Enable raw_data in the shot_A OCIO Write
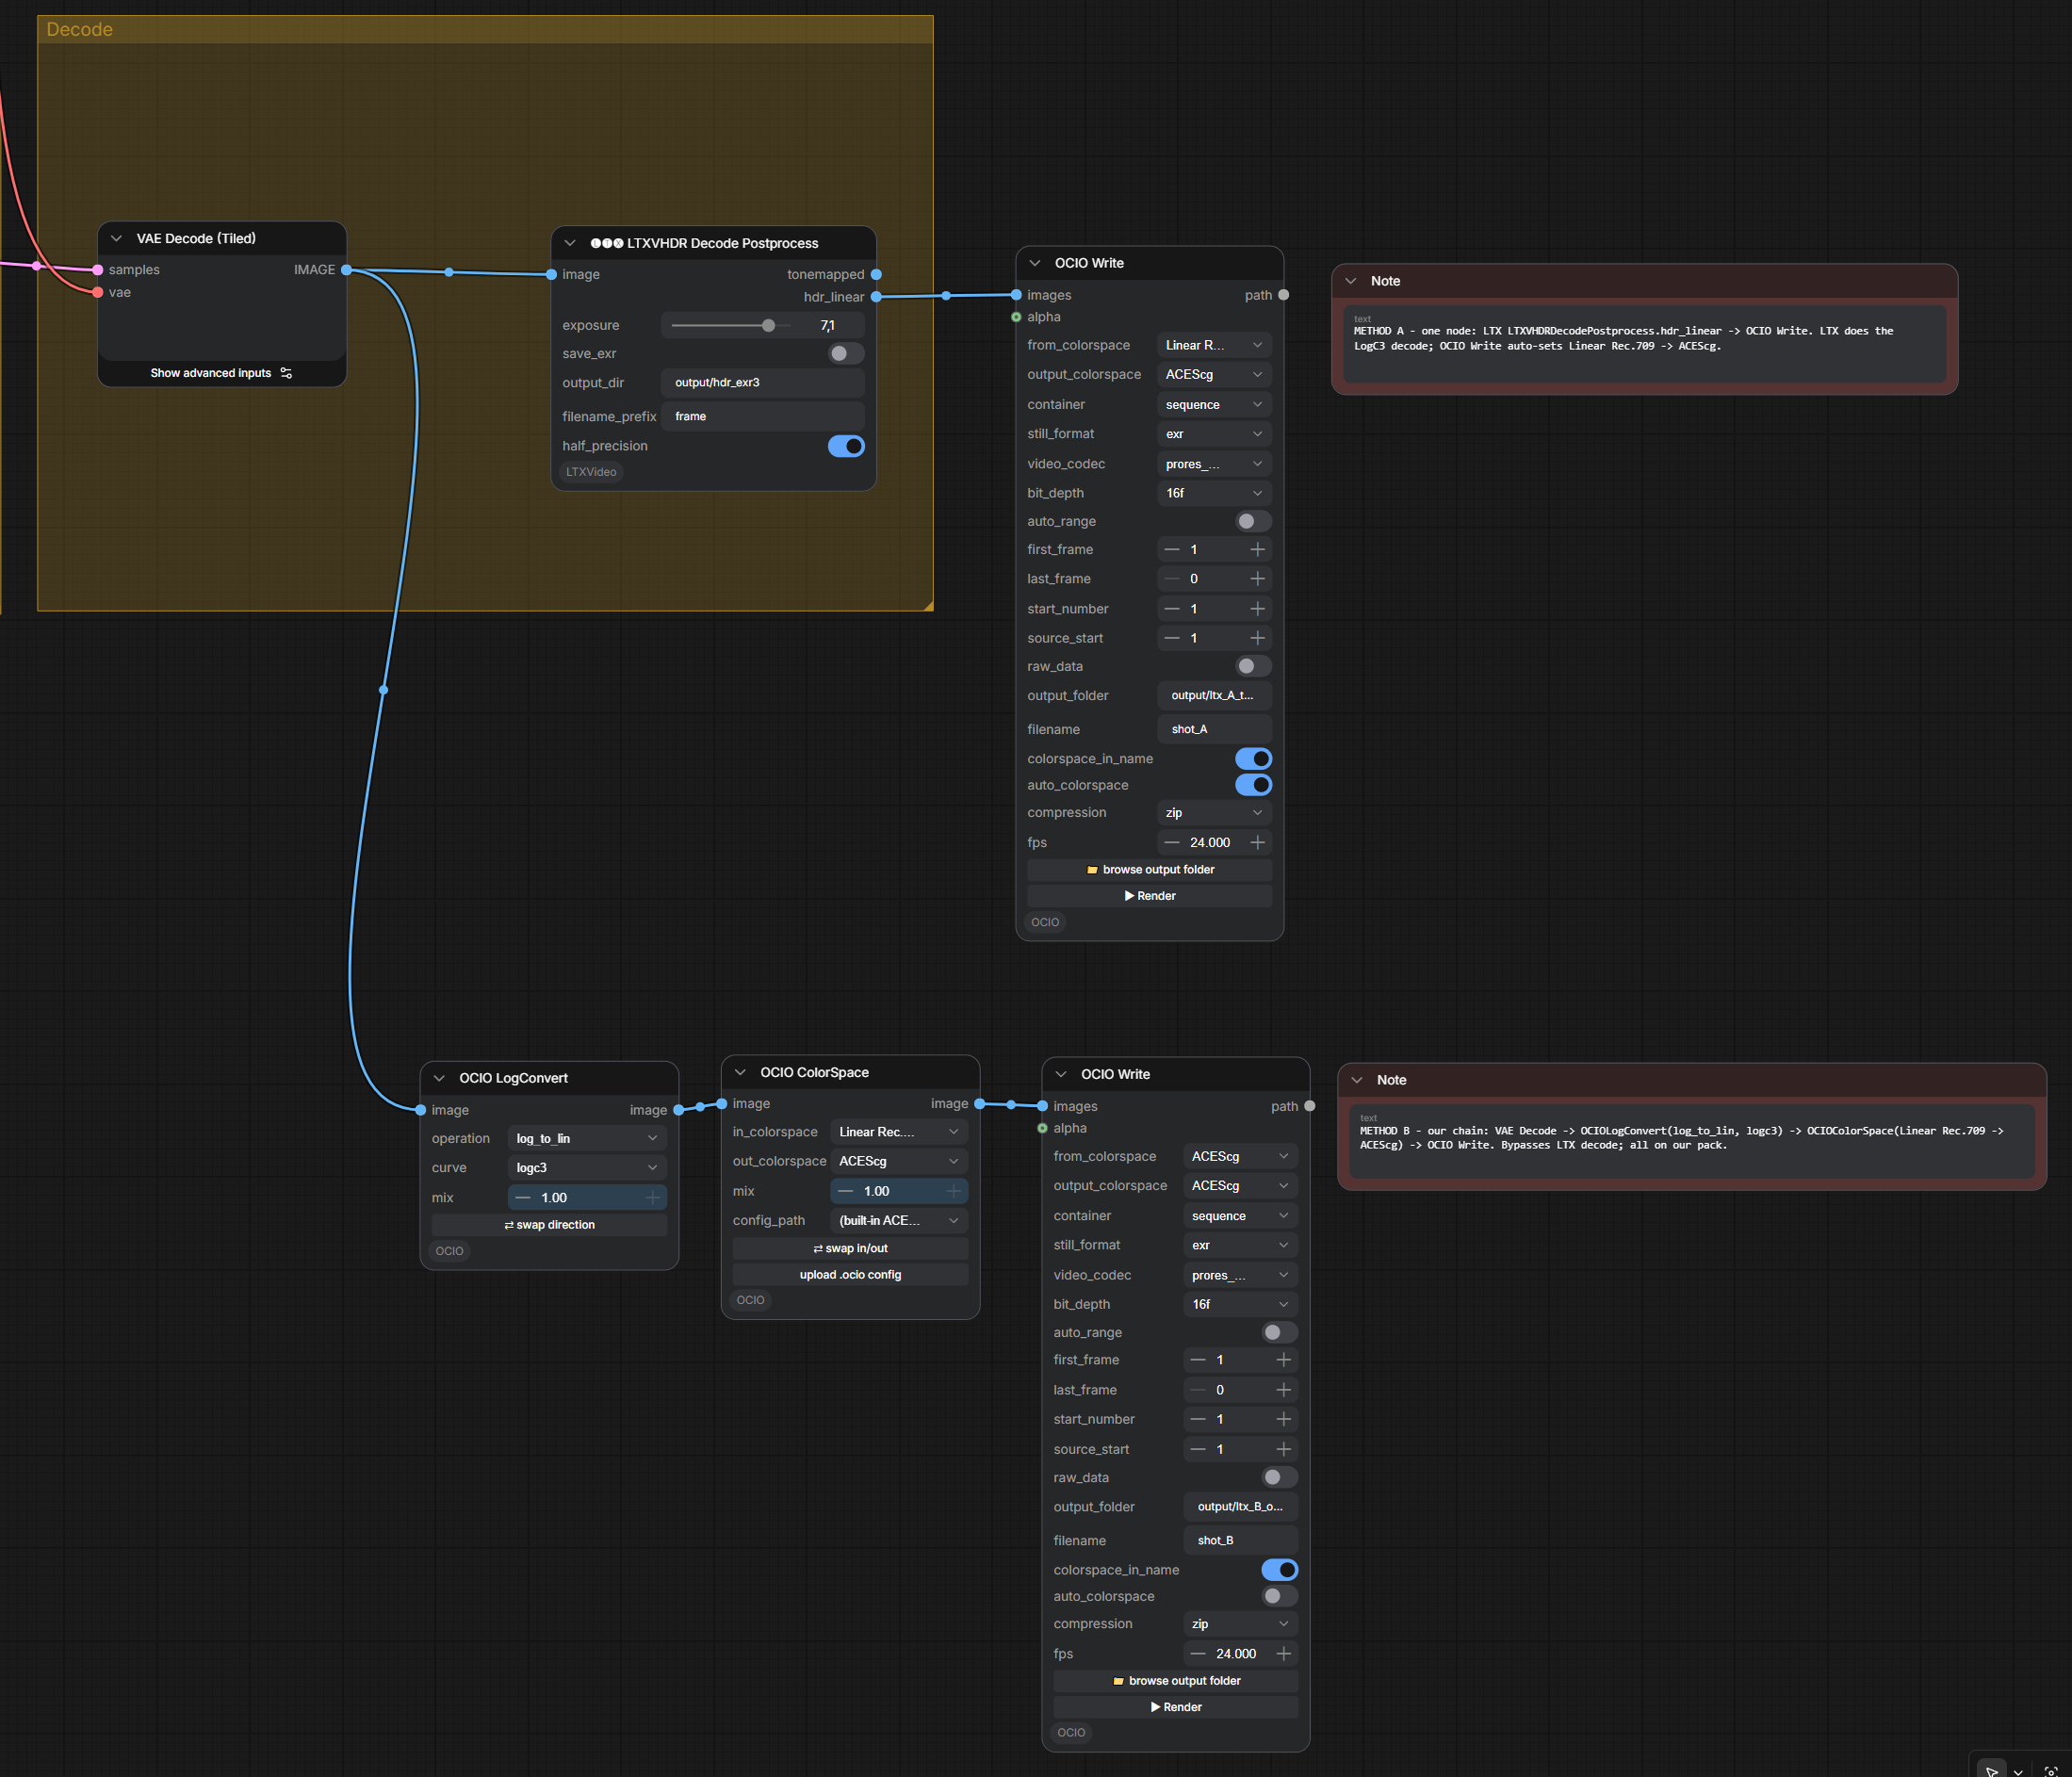The height and width of the screenshot is (1777, 2072). [x=1253, y=666]
